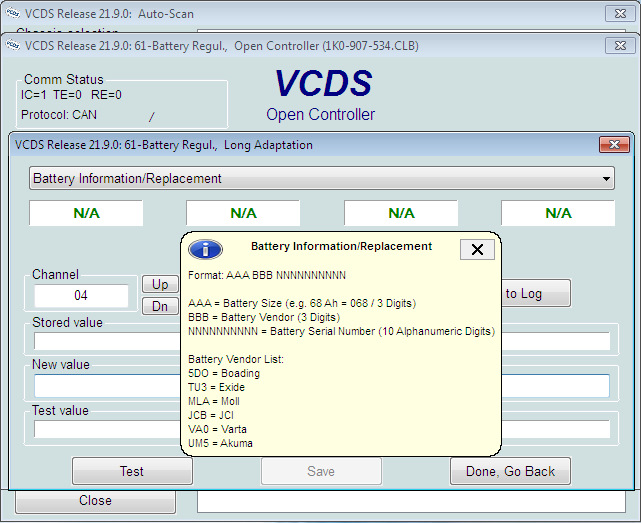641x523 pixels.
Task: Click the 'Battery Vendor List:' heading
Action: [236, 359]
